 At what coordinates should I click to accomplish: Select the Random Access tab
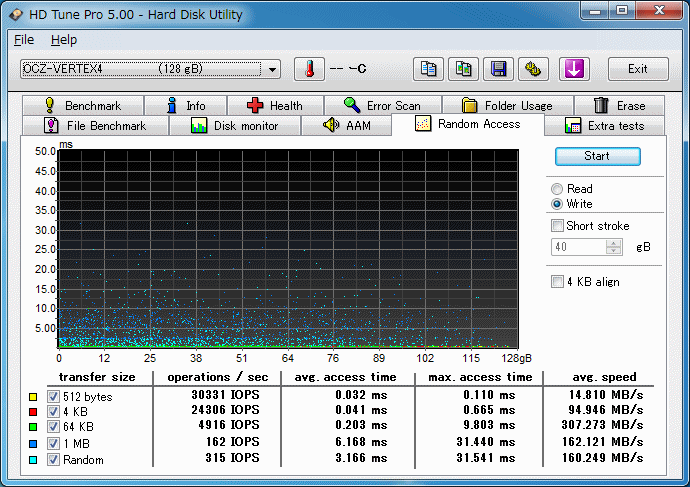click(468, 124)
